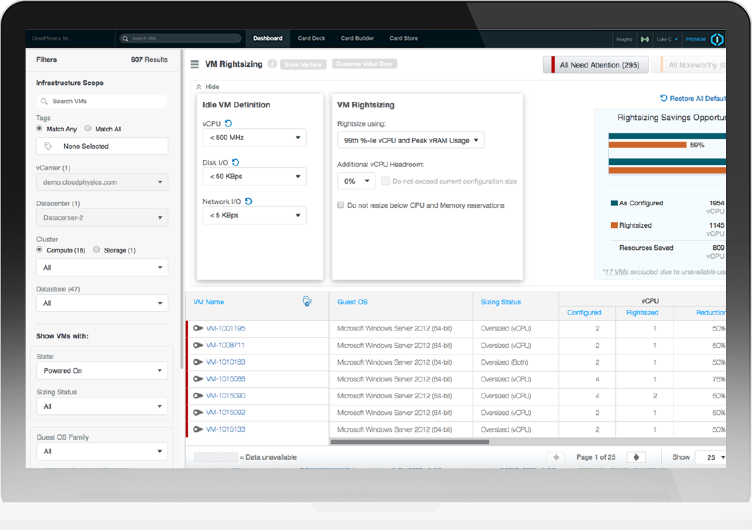752x531 pixels.
Task: Open the VM-1001195 link
Action: [x=225, y=328]
